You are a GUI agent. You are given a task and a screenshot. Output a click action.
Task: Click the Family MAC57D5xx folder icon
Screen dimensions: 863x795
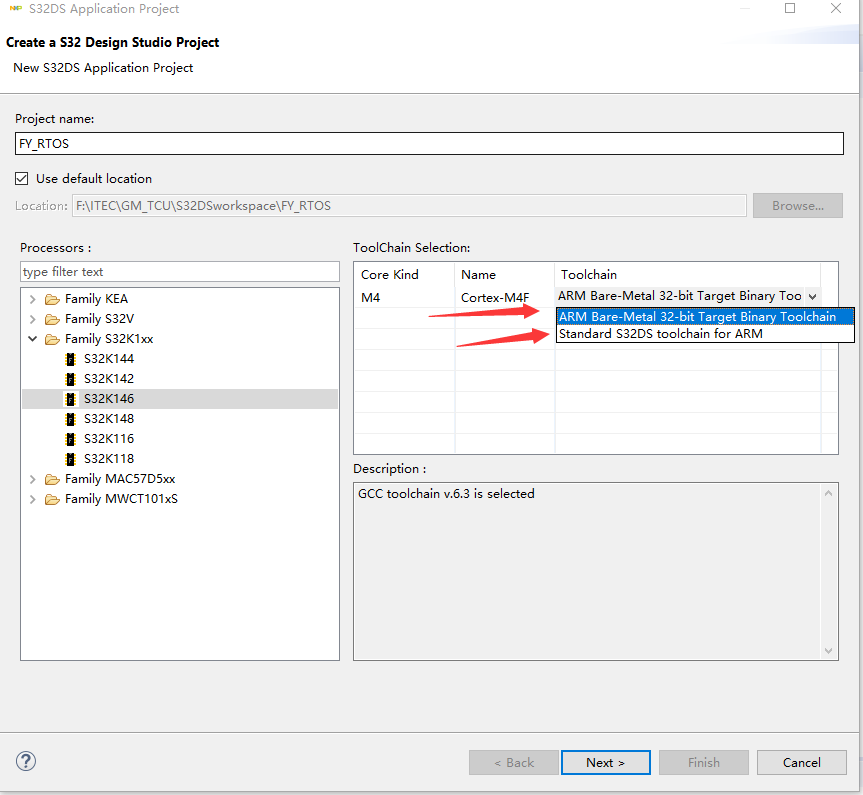pyautogui.click(x=52, y=480)
